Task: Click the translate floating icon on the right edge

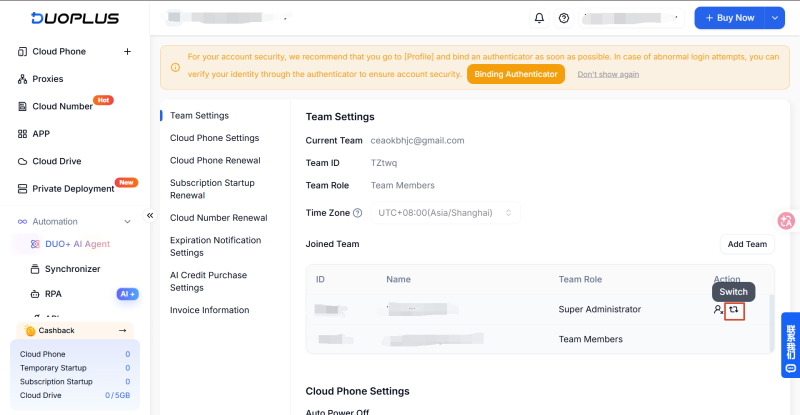Action: (786, 221)
